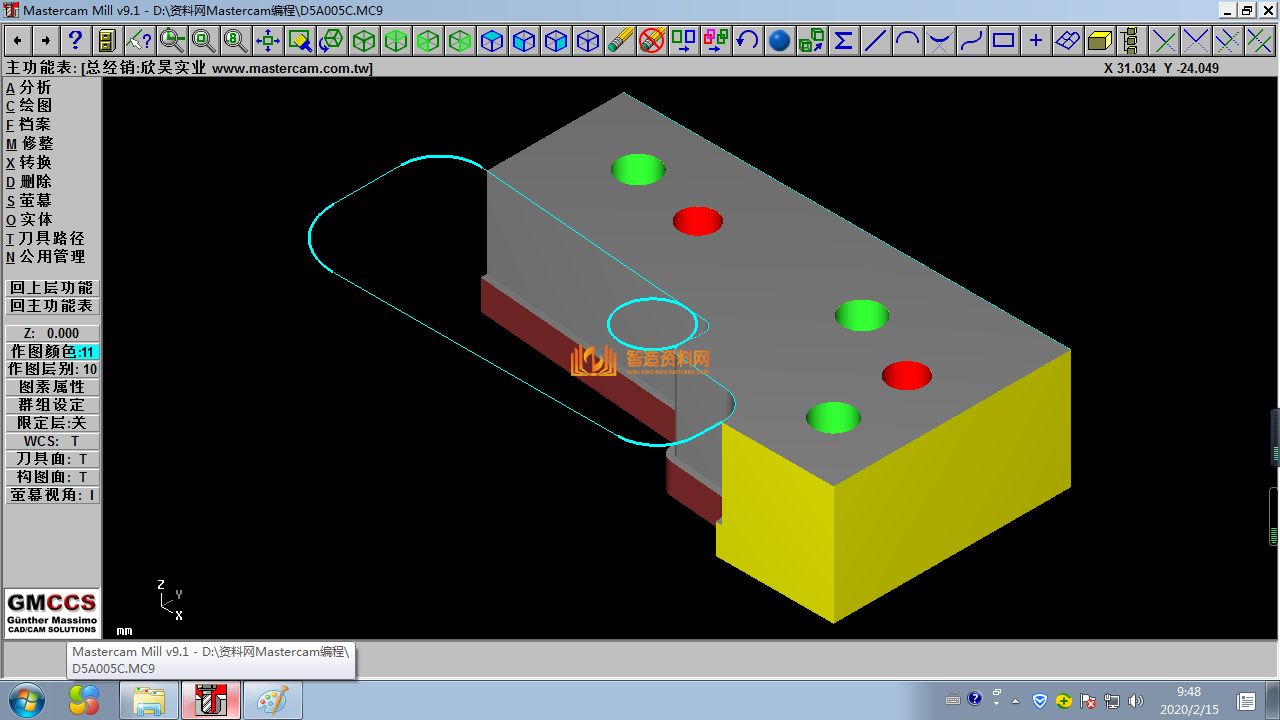The width and height of the screenshot is (1280, 720).
Task: Click the rectangle drawing tool icon
Action: (1003, 41)
